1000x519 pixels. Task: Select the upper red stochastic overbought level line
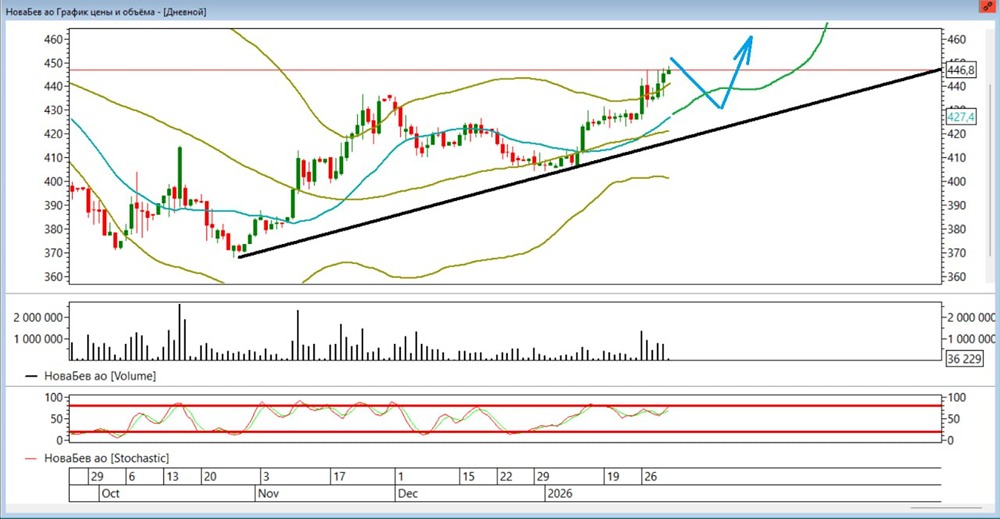tap(504, 406)
